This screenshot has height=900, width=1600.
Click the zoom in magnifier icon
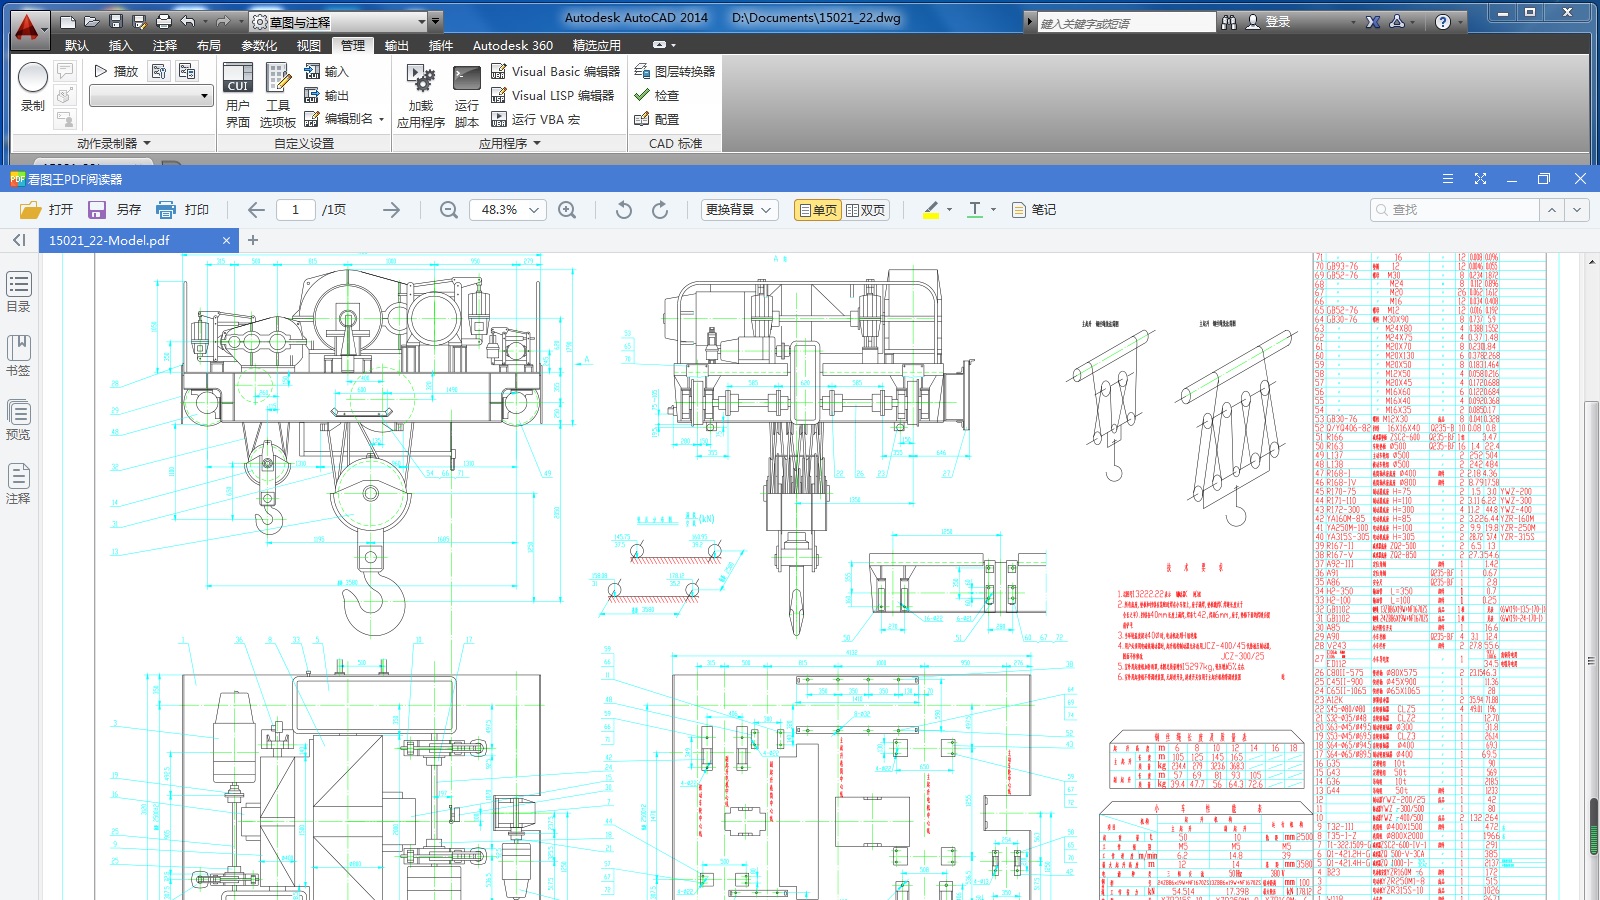[567, 210]
